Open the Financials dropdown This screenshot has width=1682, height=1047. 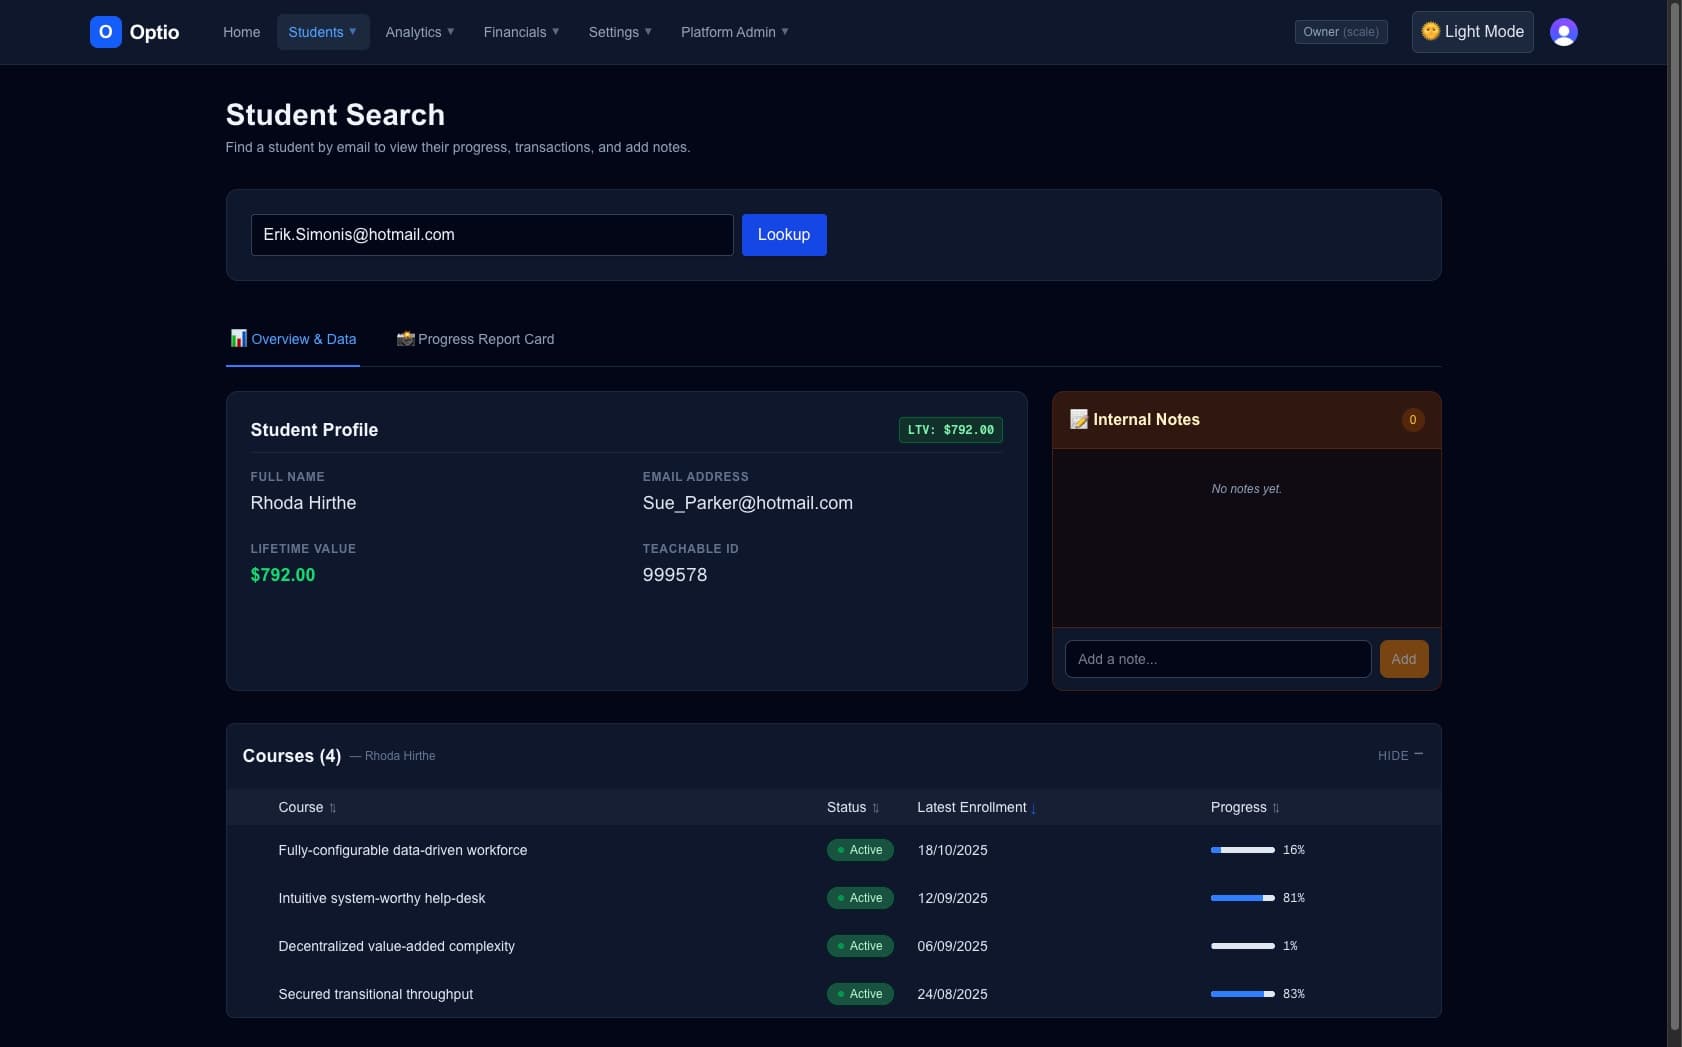[521, 32]
